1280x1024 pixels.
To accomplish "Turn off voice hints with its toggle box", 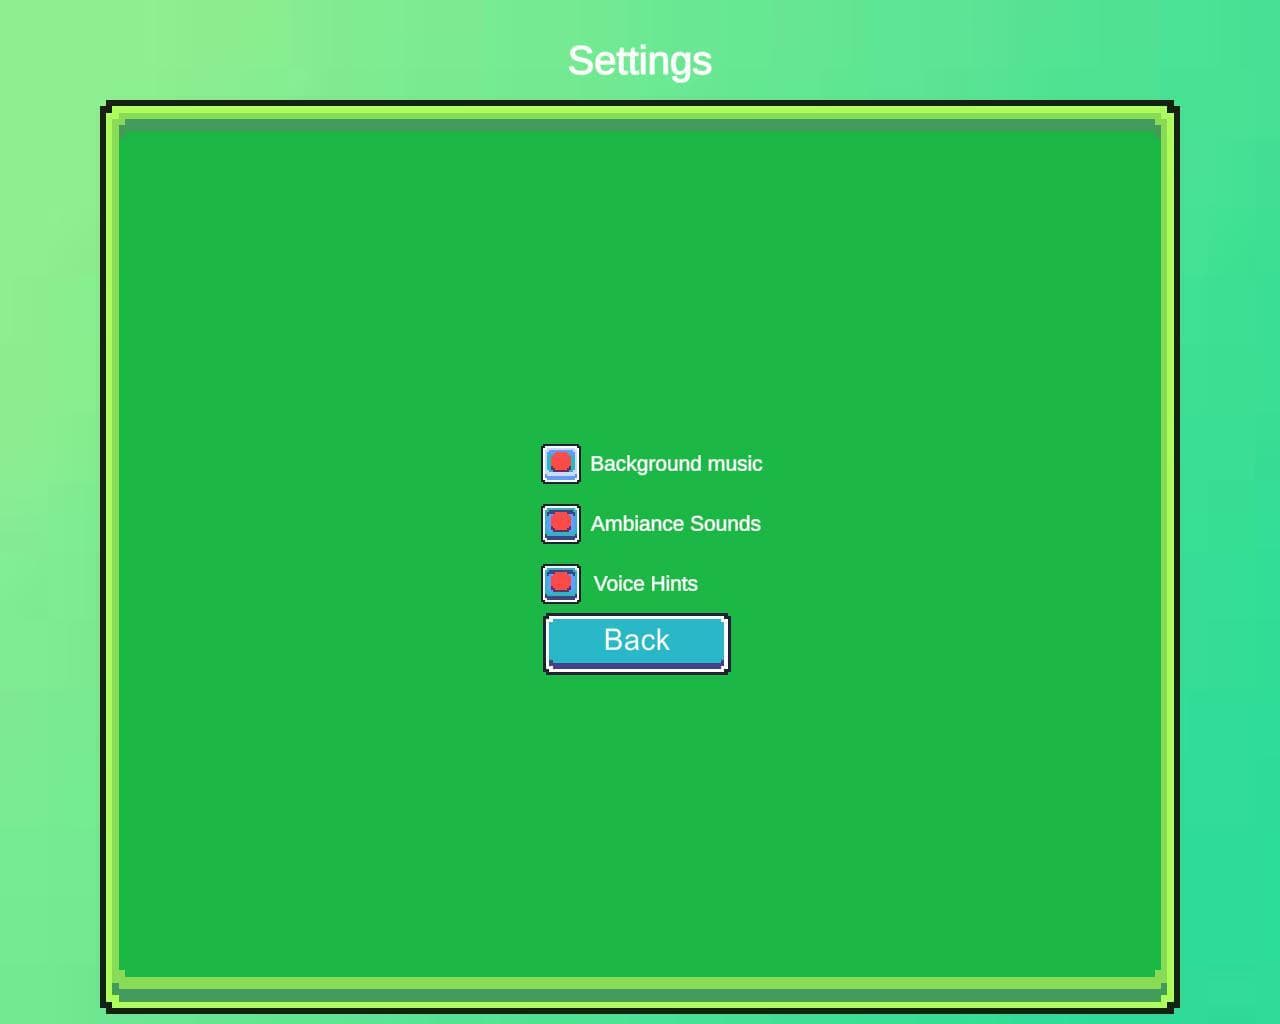I will click(x=561, y=584).
